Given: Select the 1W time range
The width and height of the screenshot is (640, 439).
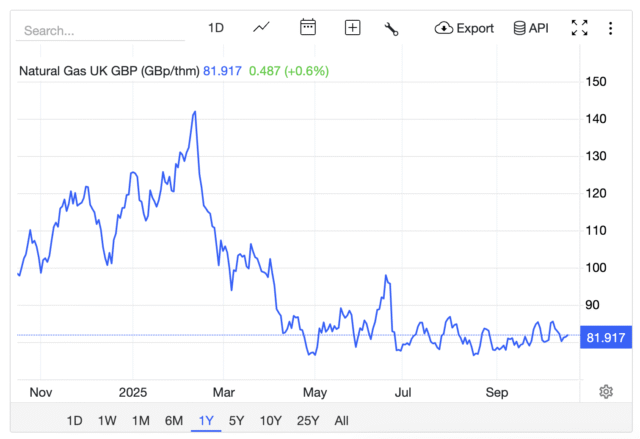Looking at the screenshot, I should pyautogui.click(x=107, y=420).
